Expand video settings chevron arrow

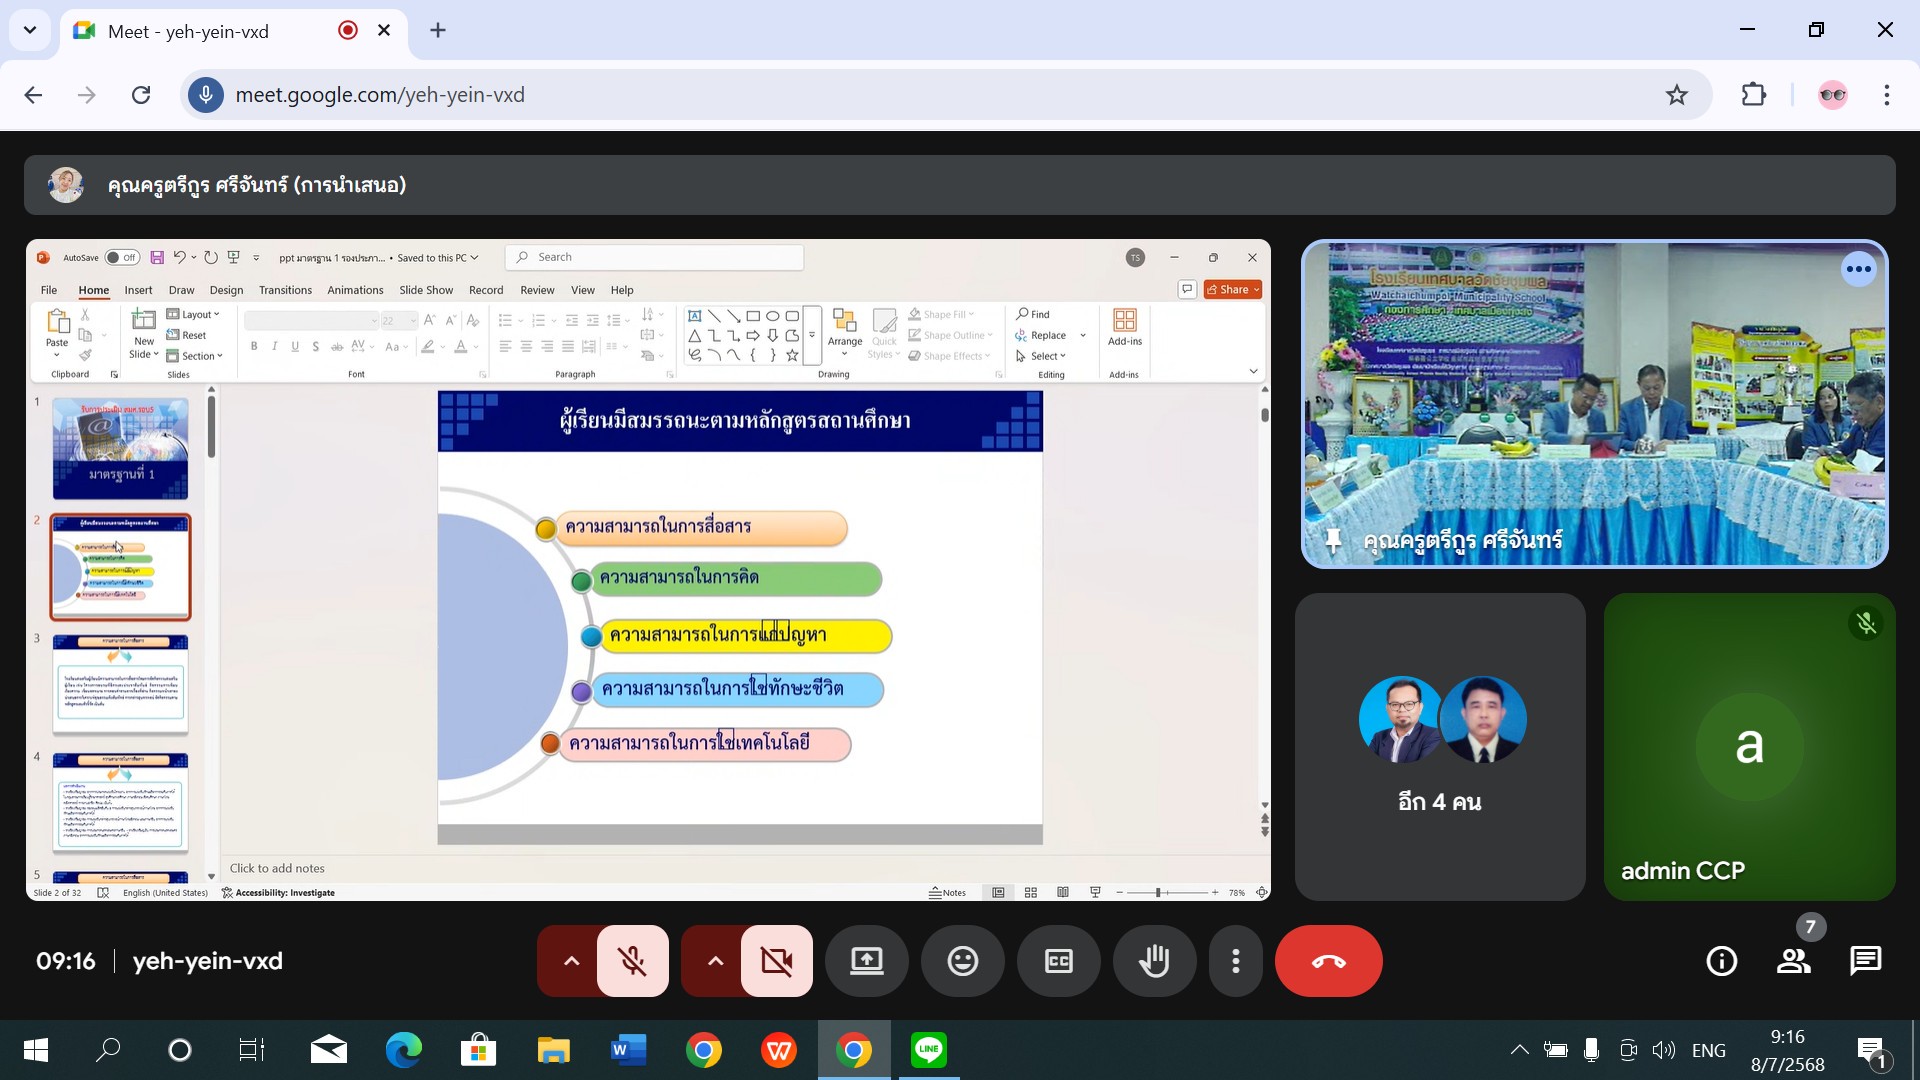click(x=715, y=961)
